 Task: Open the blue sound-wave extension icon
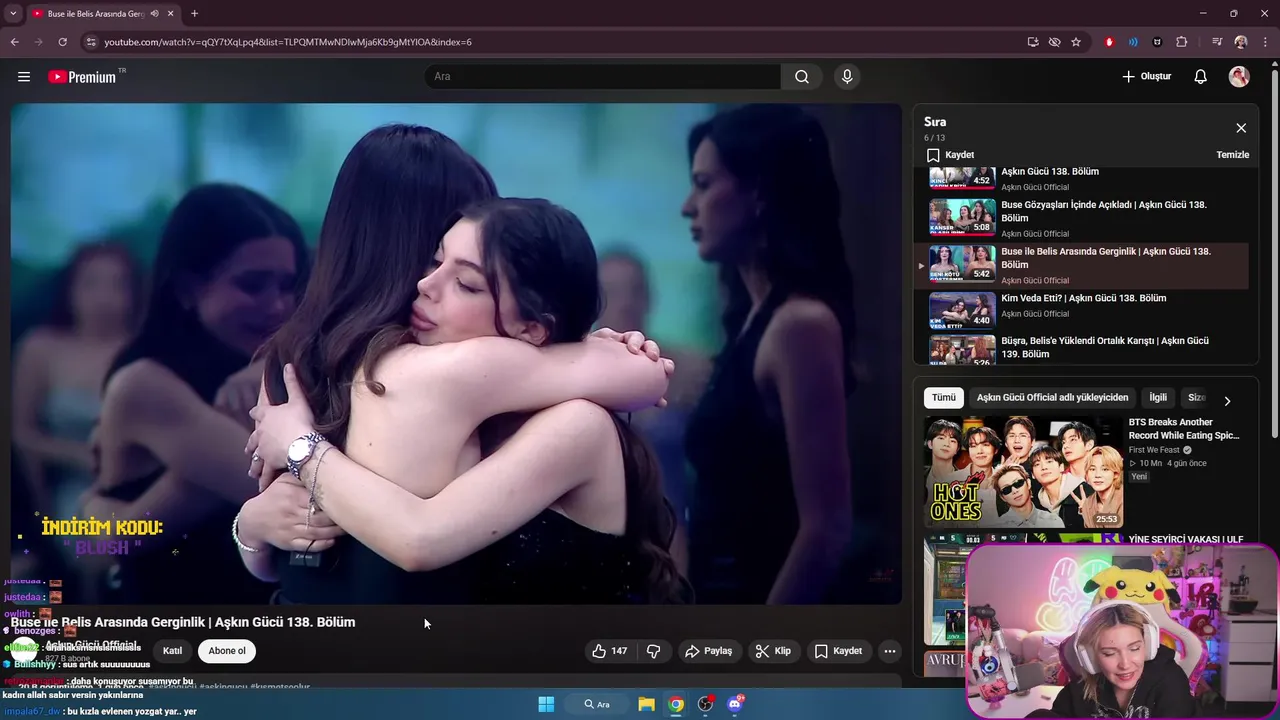(x=1133, y=42)
